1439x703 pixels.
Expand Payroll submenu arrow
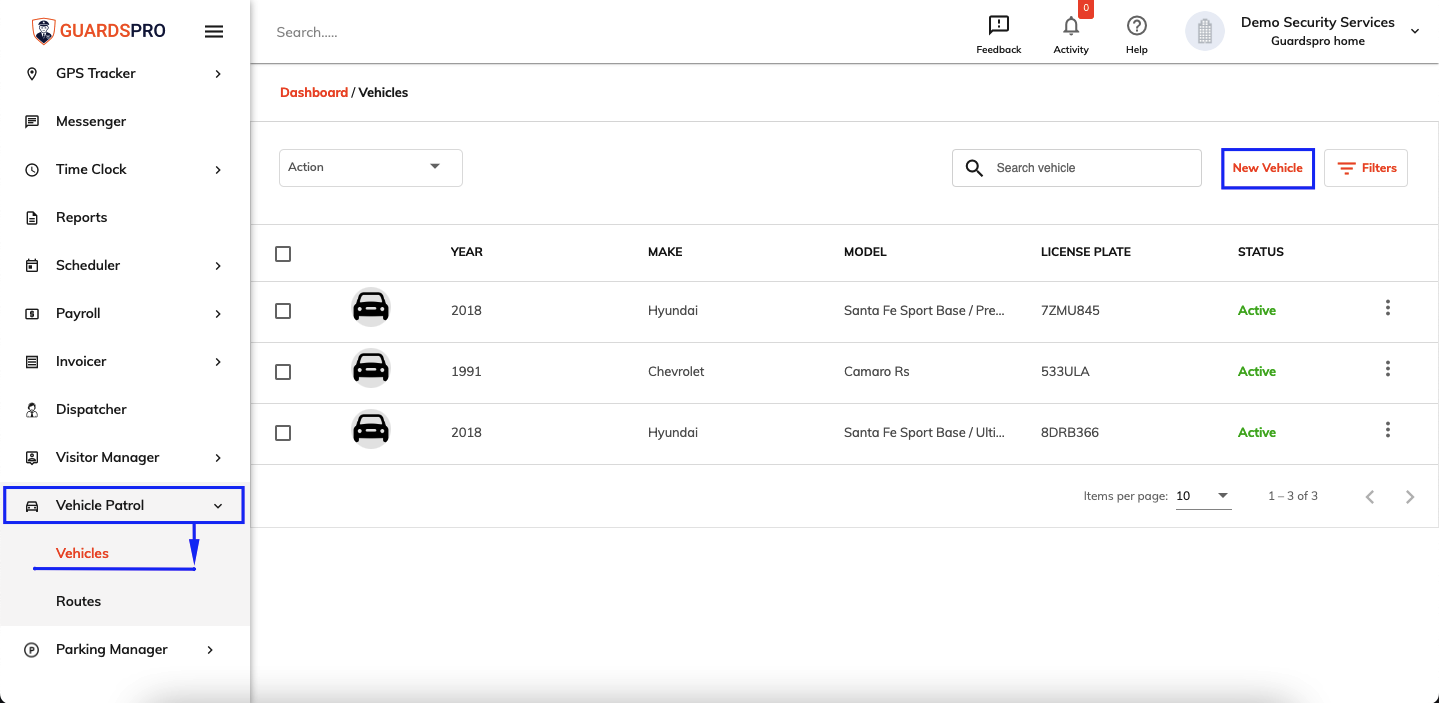(x=218, y=314)
